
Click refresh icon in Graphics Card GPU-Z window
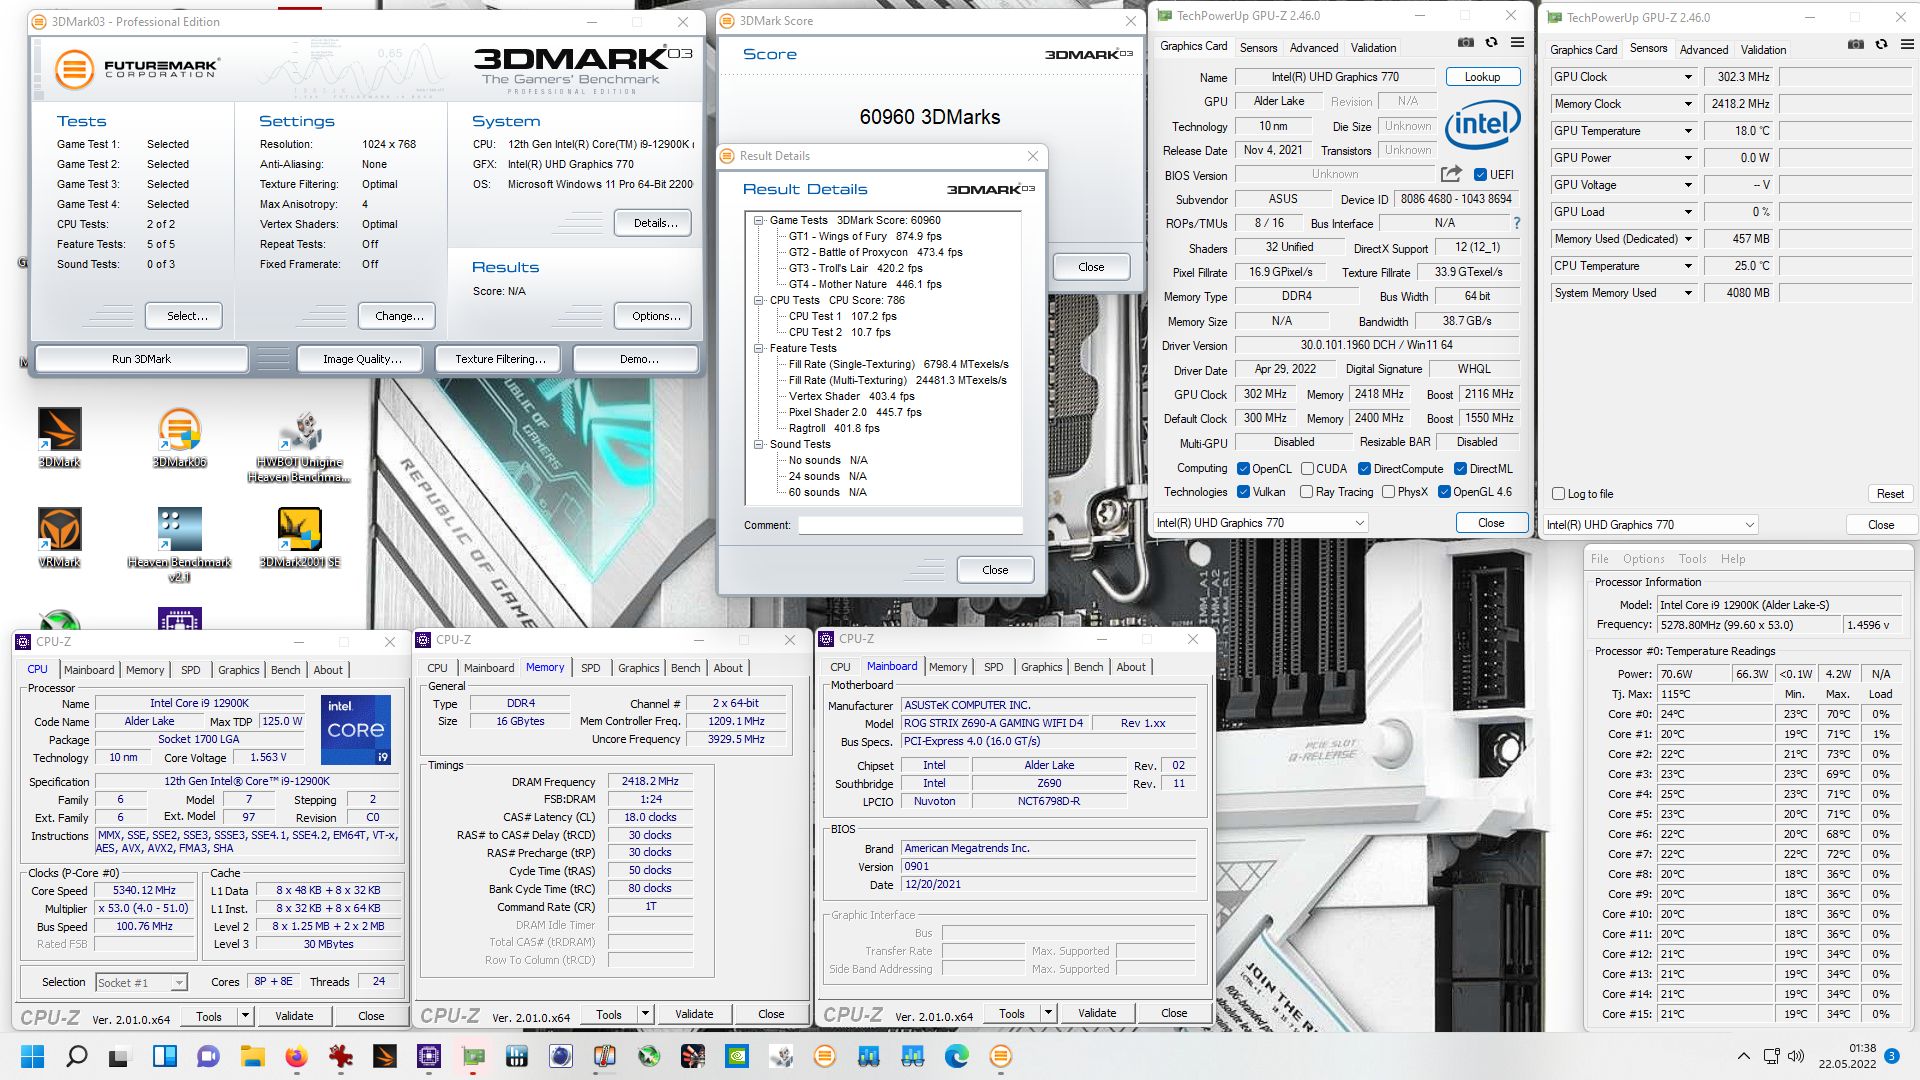(x=1491, y=43)
